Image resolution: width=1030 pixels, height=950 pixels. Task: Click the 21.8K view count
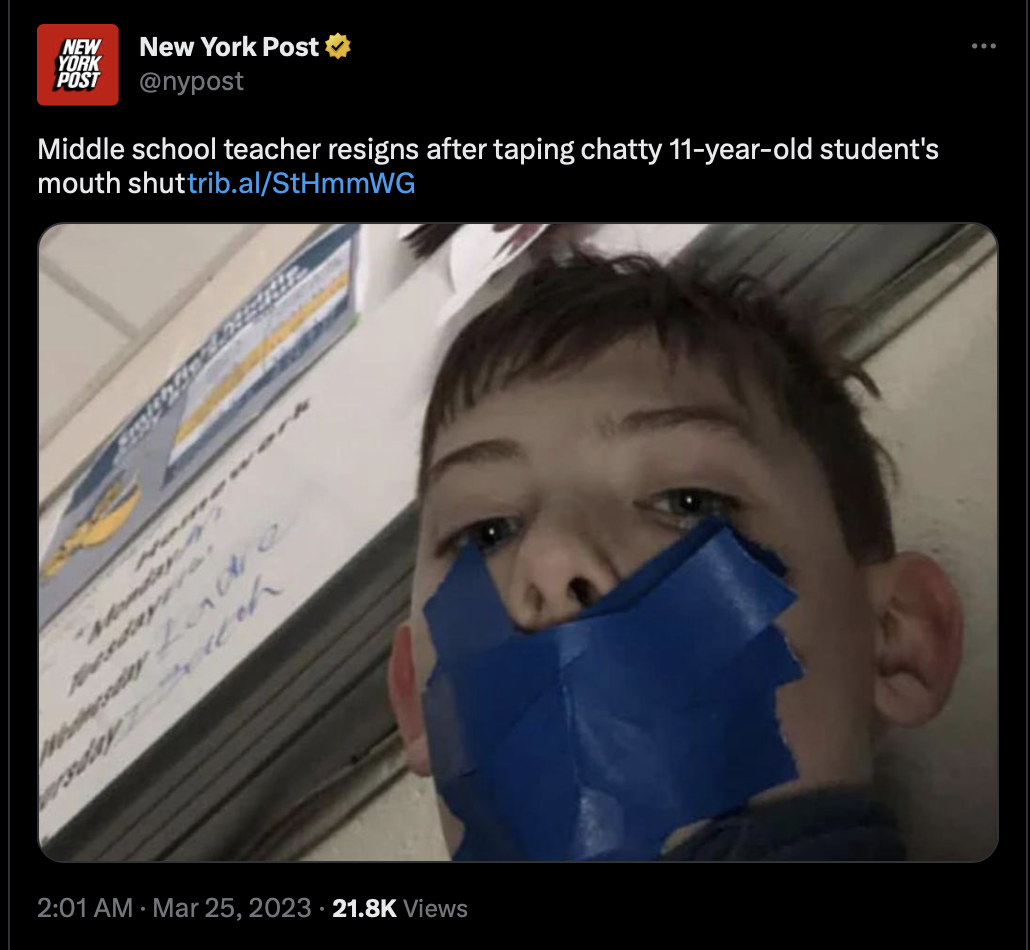(365, 908)
